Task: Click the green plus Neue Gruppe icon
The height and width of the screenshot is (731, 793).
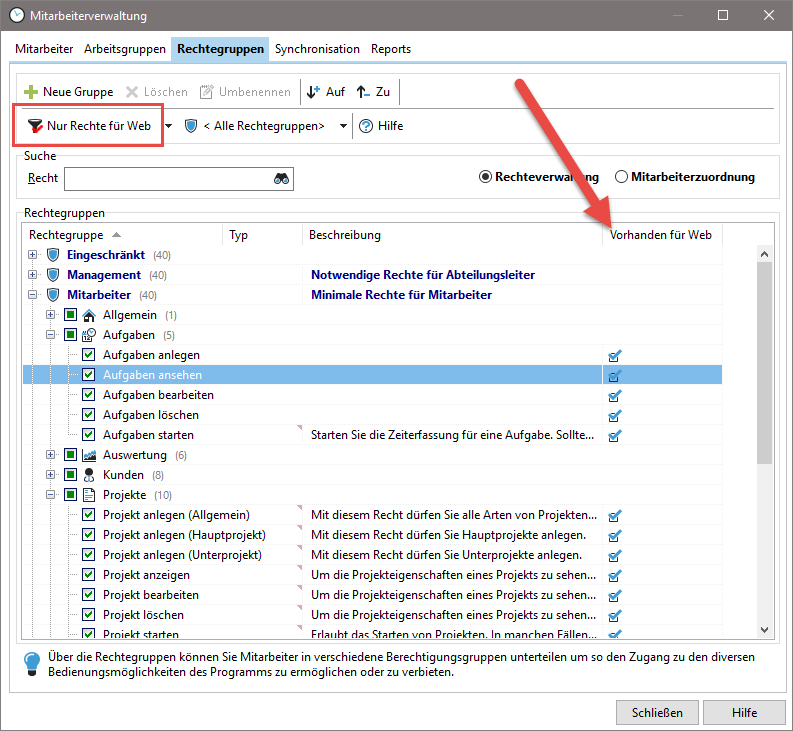Action: (x=31, y=92)
